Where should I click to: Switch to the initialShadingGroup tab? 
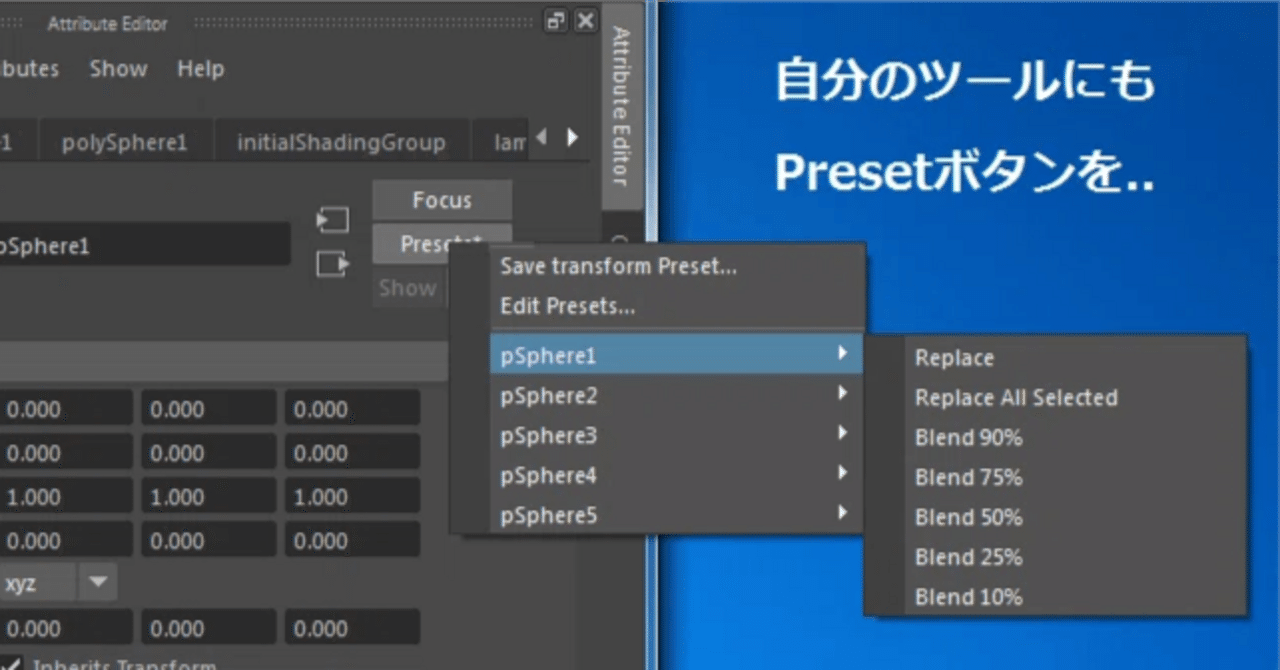click(342, 141)
